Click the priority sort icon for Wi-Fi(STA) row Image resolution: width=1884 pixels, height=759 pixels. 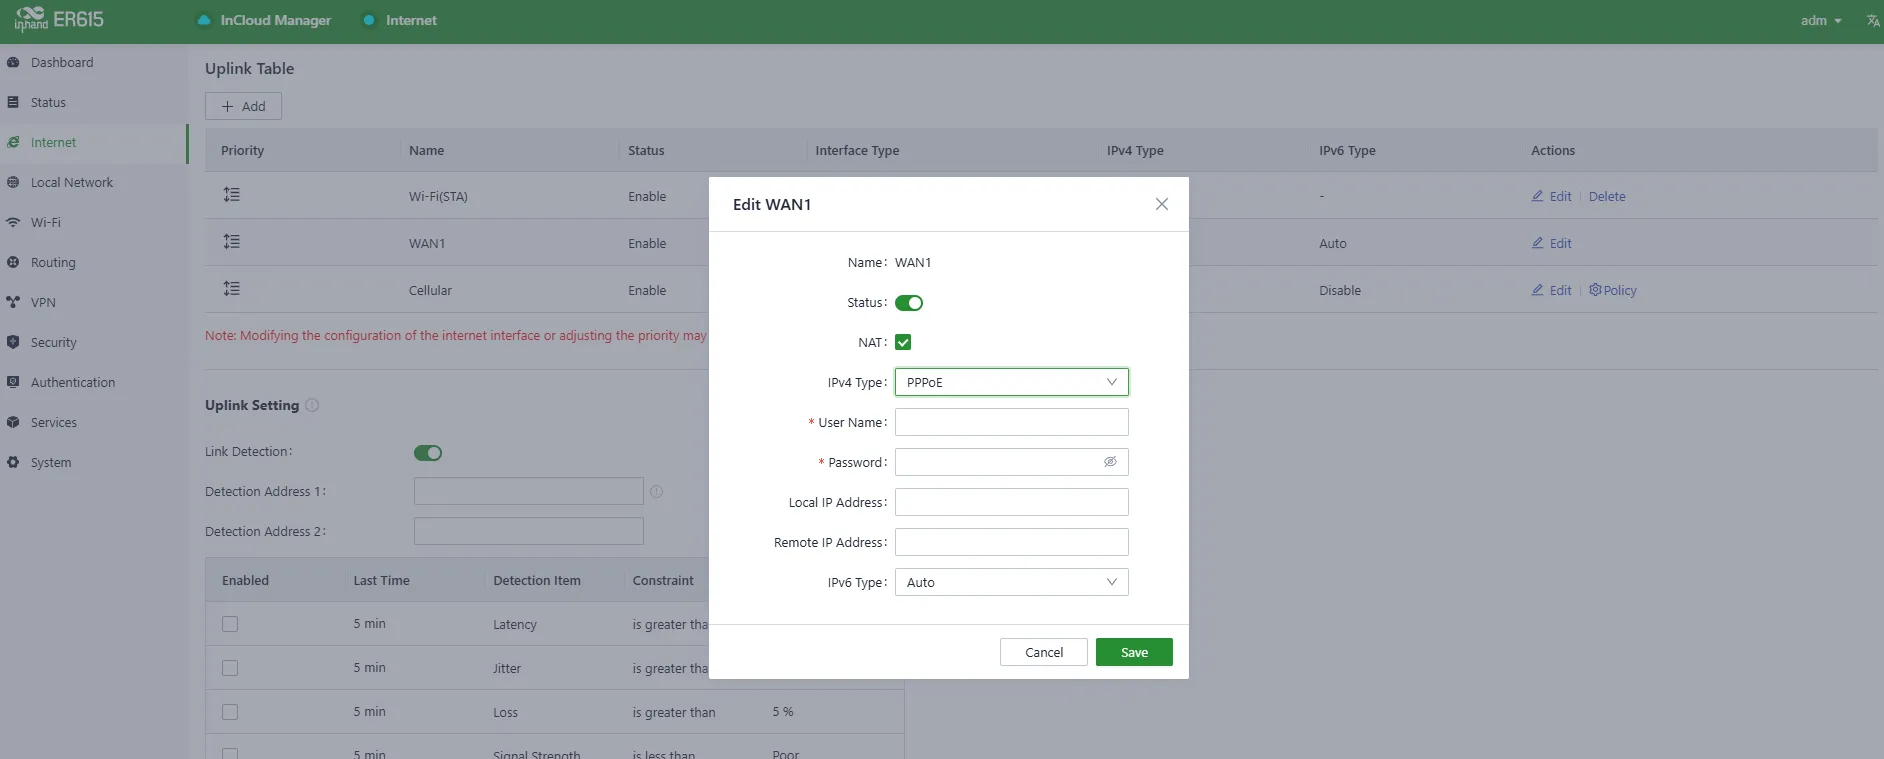click(232, 195)
